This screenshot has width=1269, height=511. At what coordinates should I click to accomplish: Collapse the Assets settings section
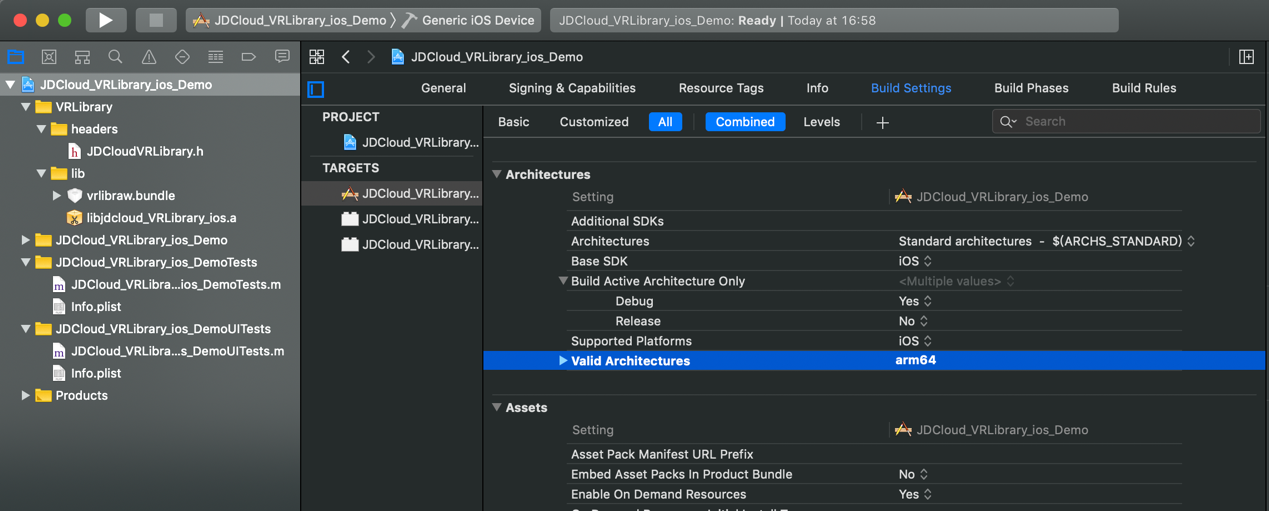(x=497, y=408)
